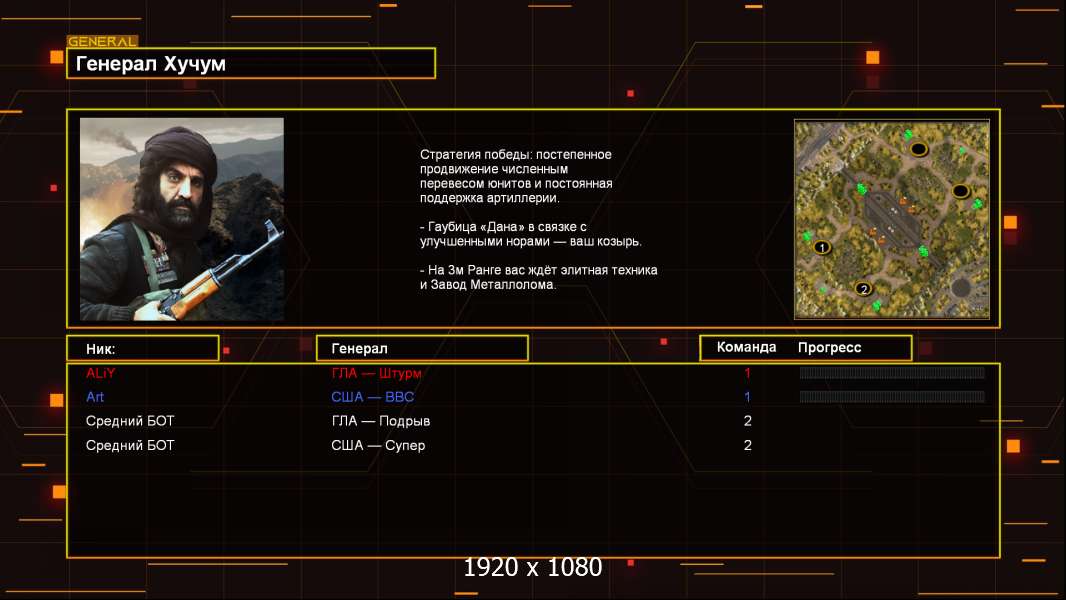Click the 'Стратегия победы' paragraph
The height and width of the screenshot is (600, 1066).
pyautogui.click(x=516, y=177)
